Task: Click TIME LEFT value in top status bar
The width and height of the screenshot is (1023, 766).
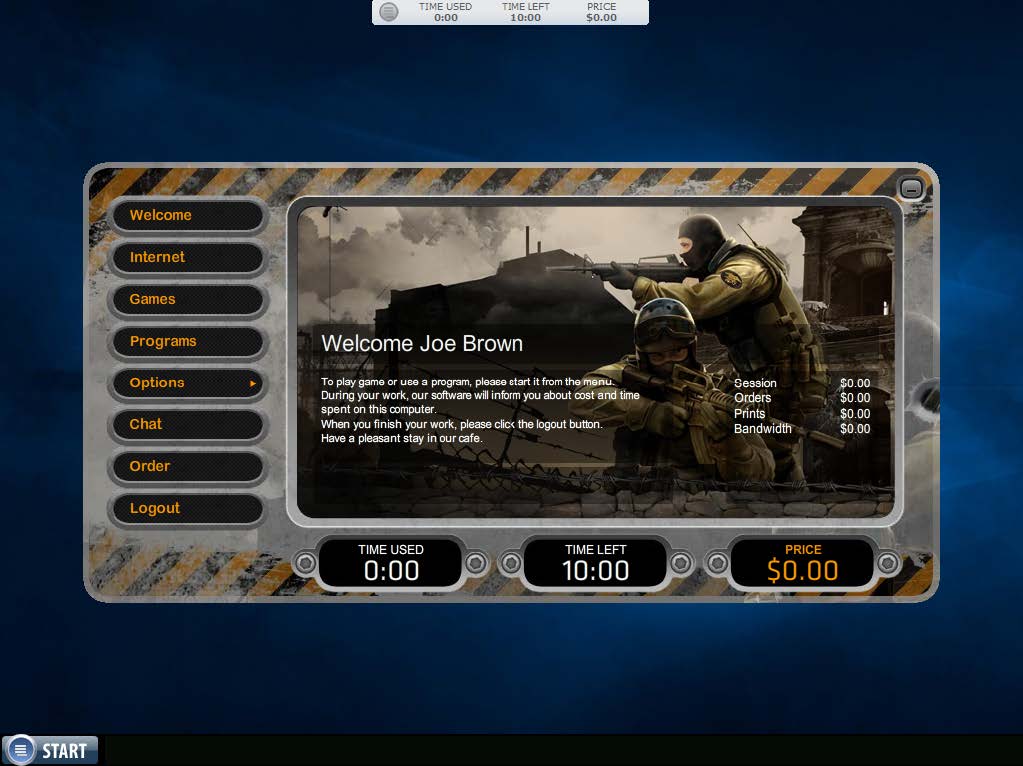Action: 525,18
